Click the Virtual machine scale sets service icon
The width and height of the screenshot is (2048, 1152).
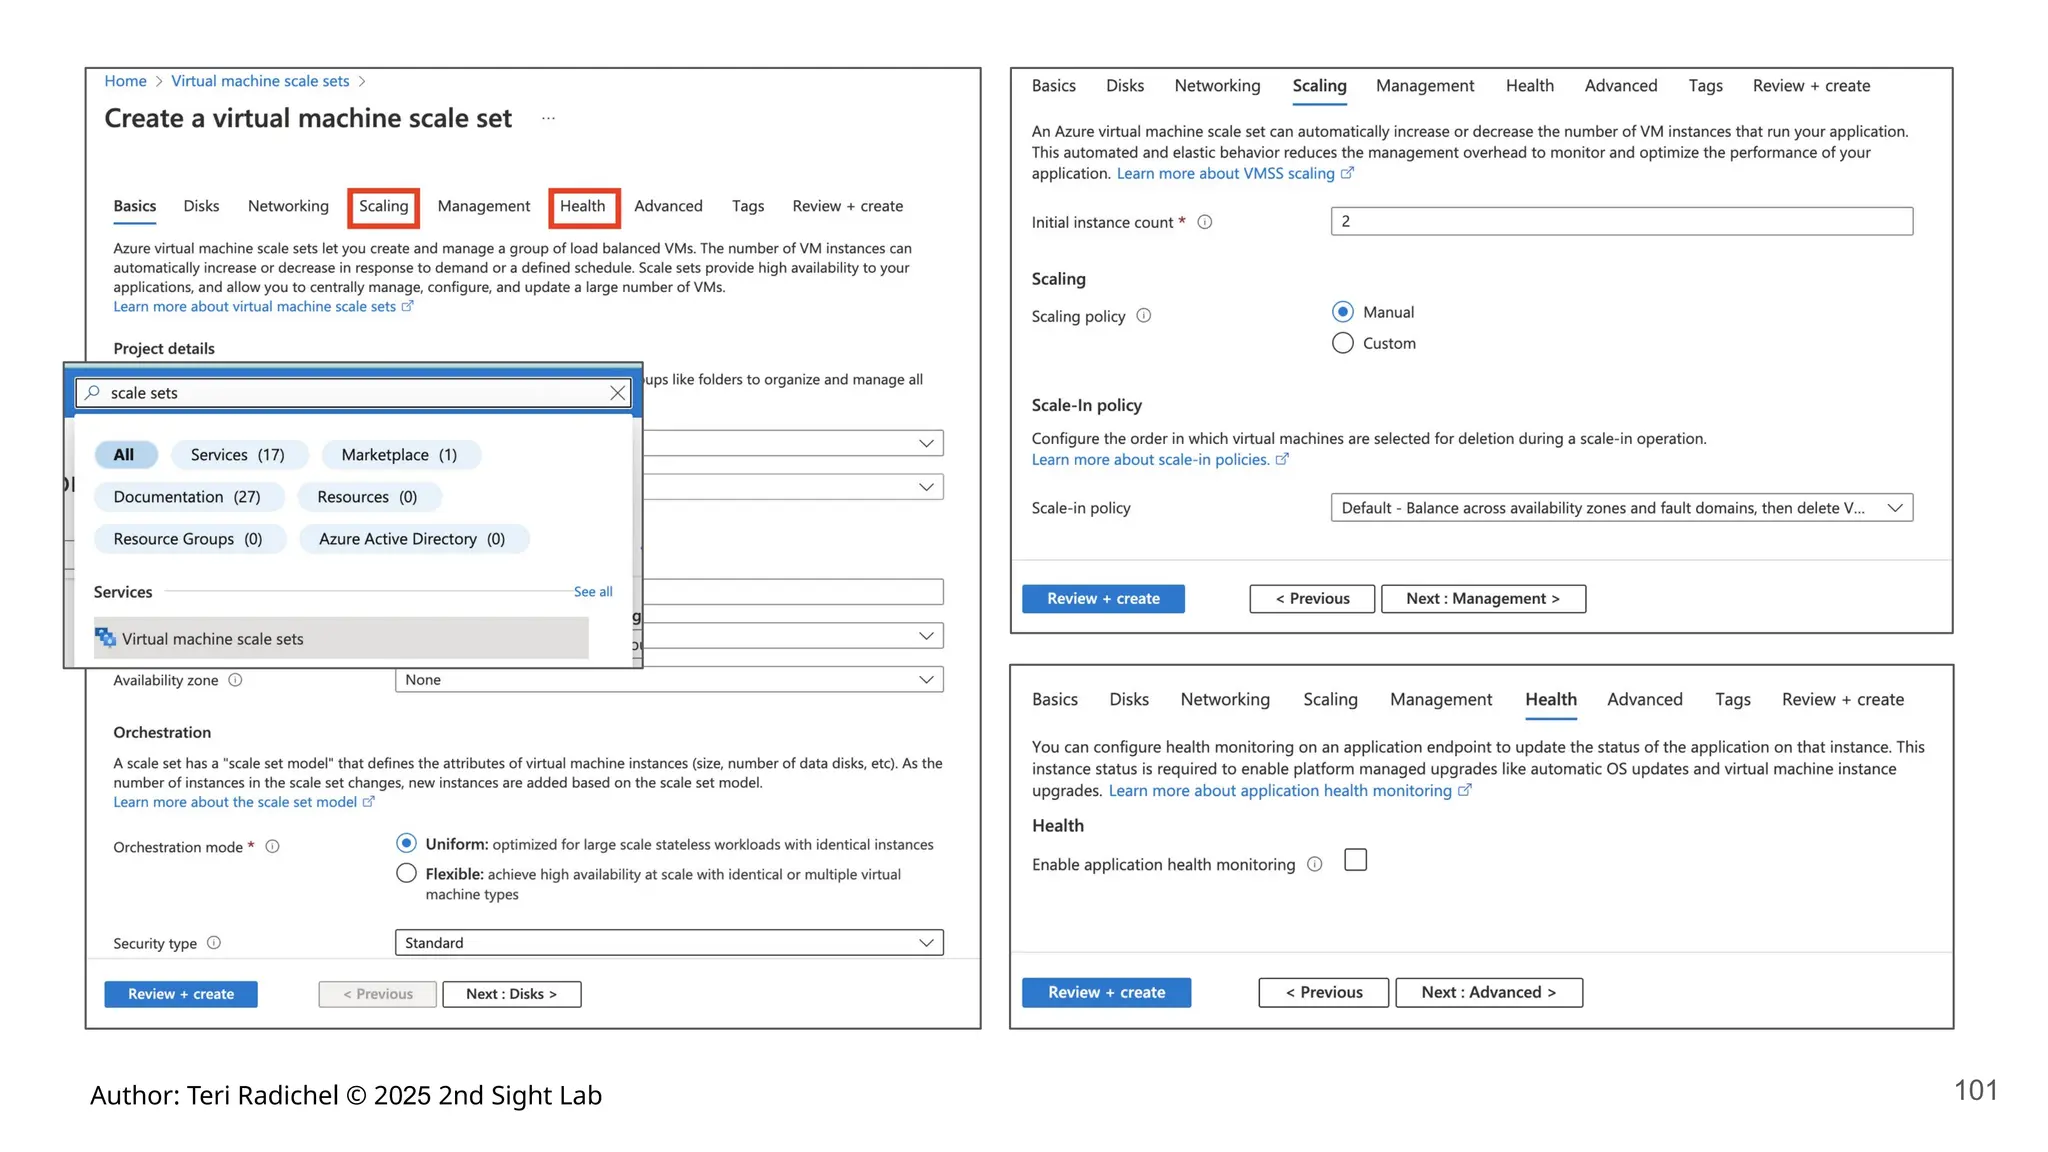106,638
